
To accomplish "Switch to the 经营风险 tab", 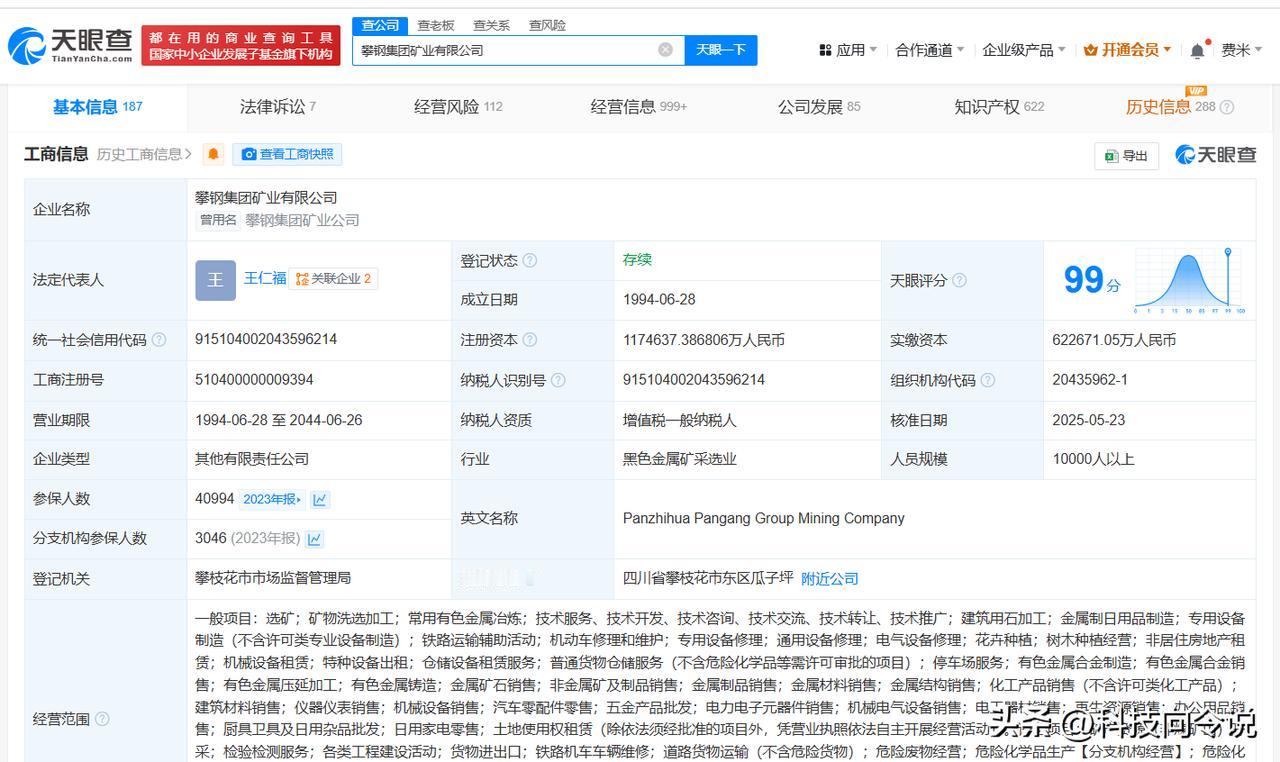I will (x=458, y=107).
